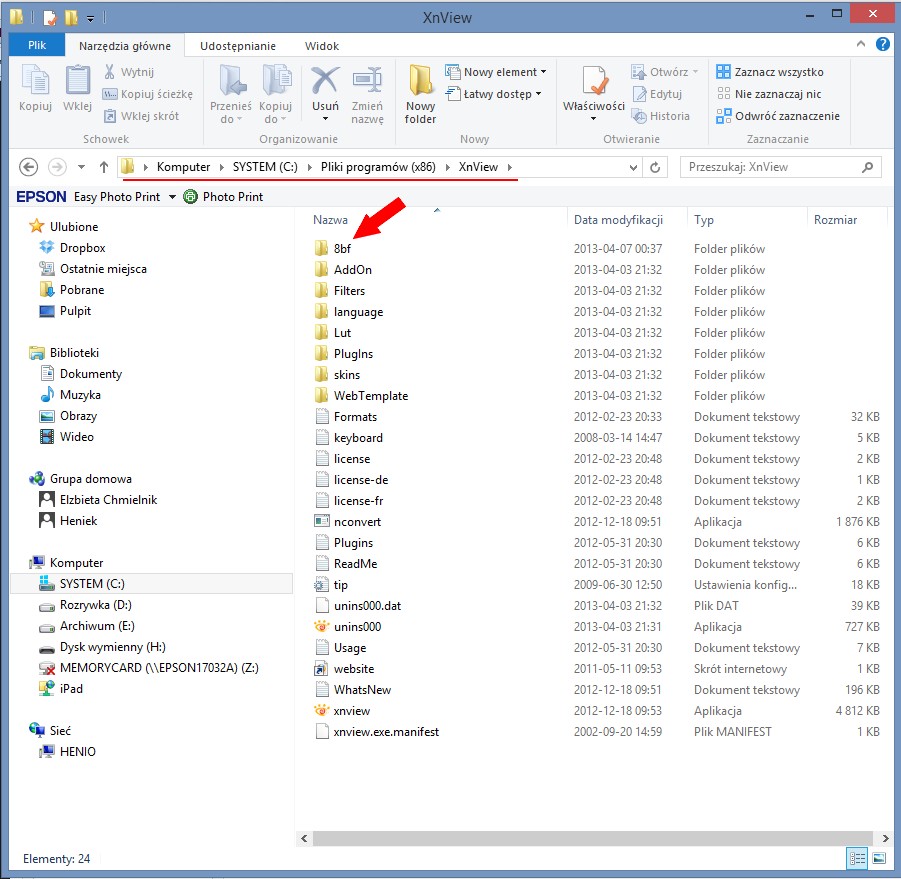Viewport: 901px width, 879px height.
Task: Click the refresh icon beside address bar
Action: (x=656, y=167)
